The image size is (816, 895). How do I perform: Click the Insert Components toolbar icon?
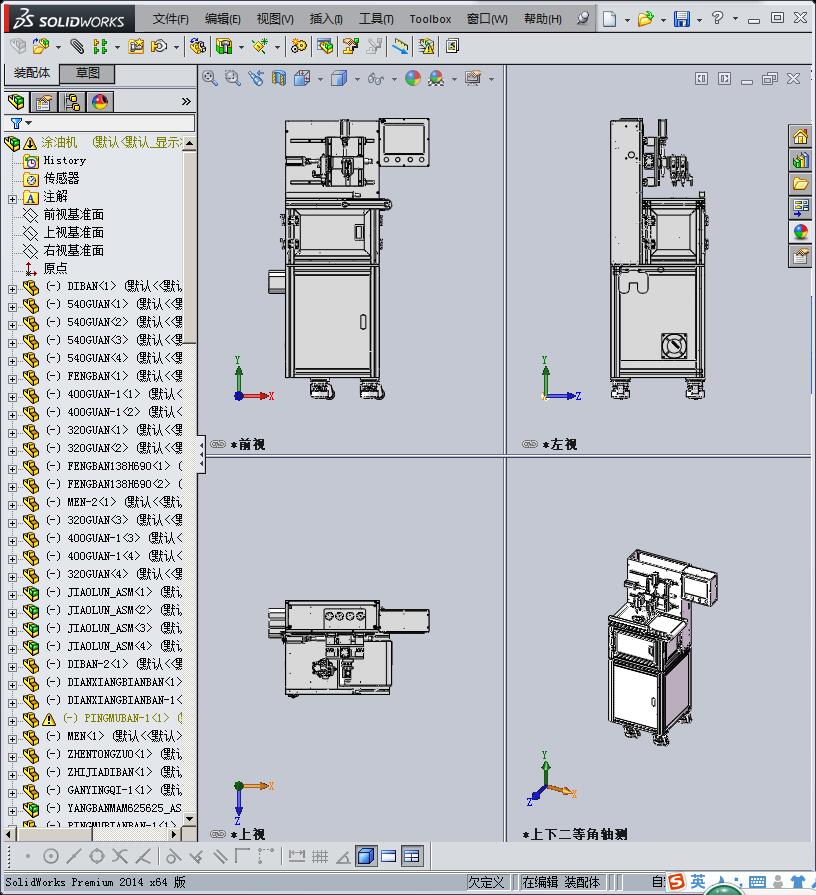[x=41, y=46]
